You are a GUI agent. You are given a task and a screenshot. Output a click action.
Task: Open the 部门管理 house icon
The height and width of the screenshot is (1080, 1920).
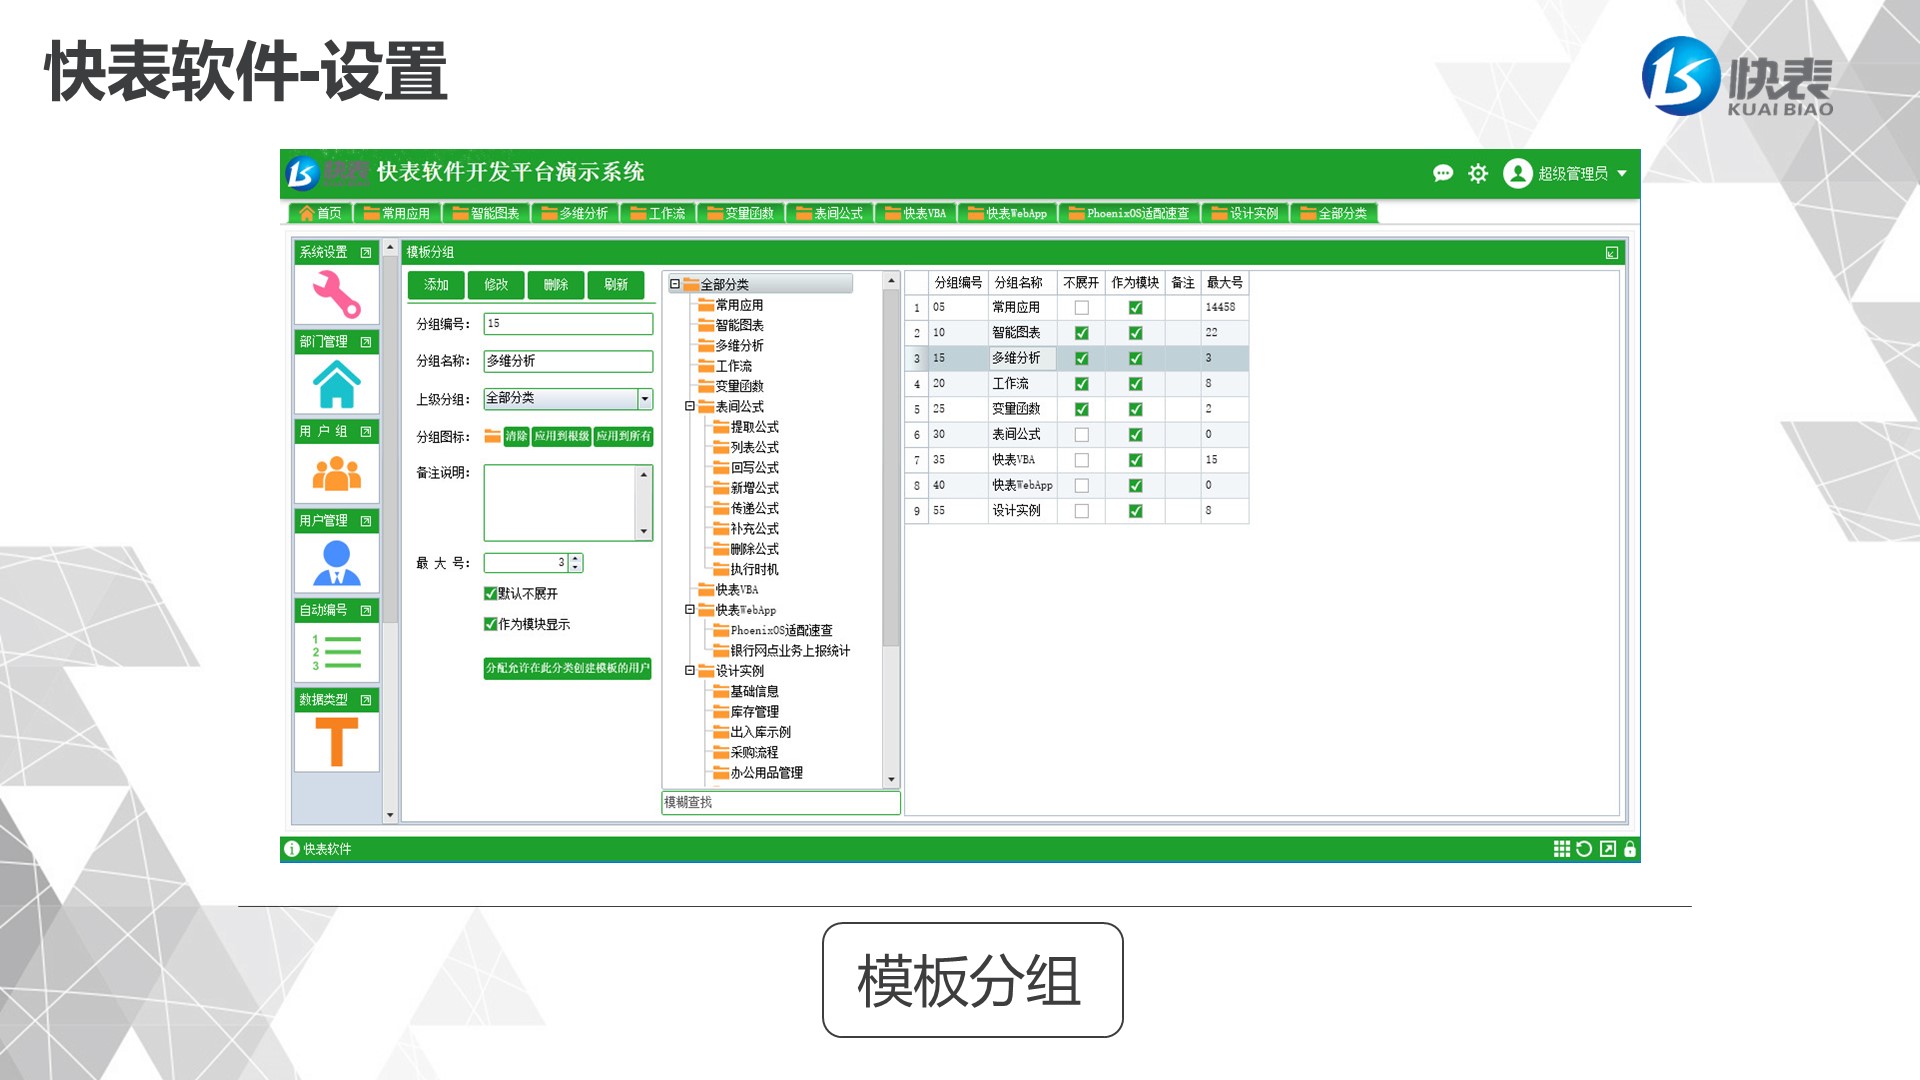(337, 384)
